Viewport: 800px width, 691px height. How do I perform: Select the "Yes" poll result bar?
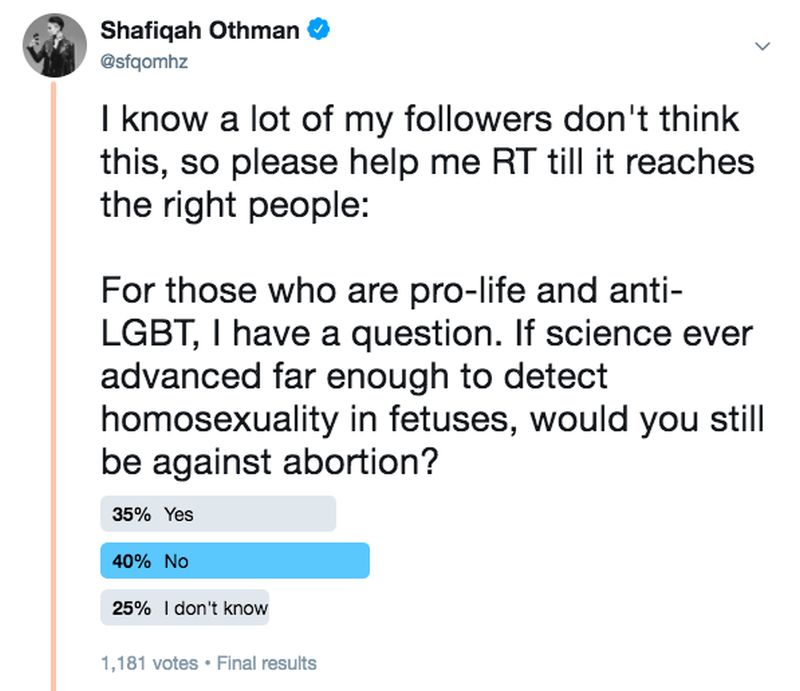(218, 515)
